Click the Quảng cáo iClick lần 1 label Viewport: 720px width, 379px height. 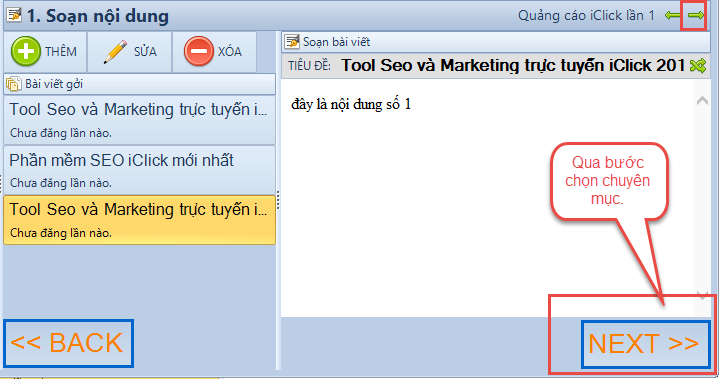click(586, 16)
